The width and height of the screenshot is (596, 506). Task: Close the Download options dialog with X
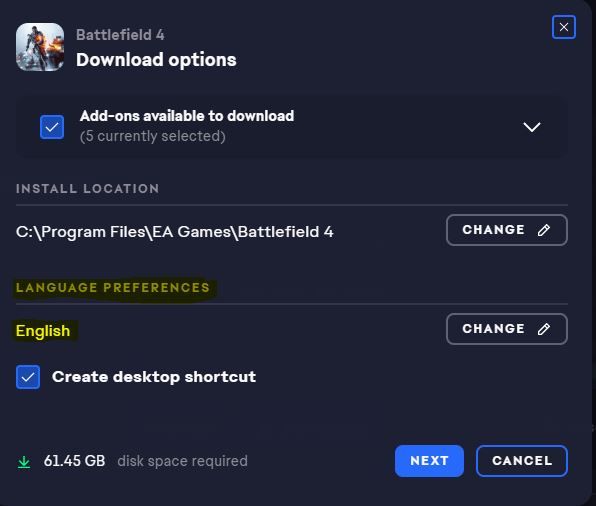click(564, 27)
